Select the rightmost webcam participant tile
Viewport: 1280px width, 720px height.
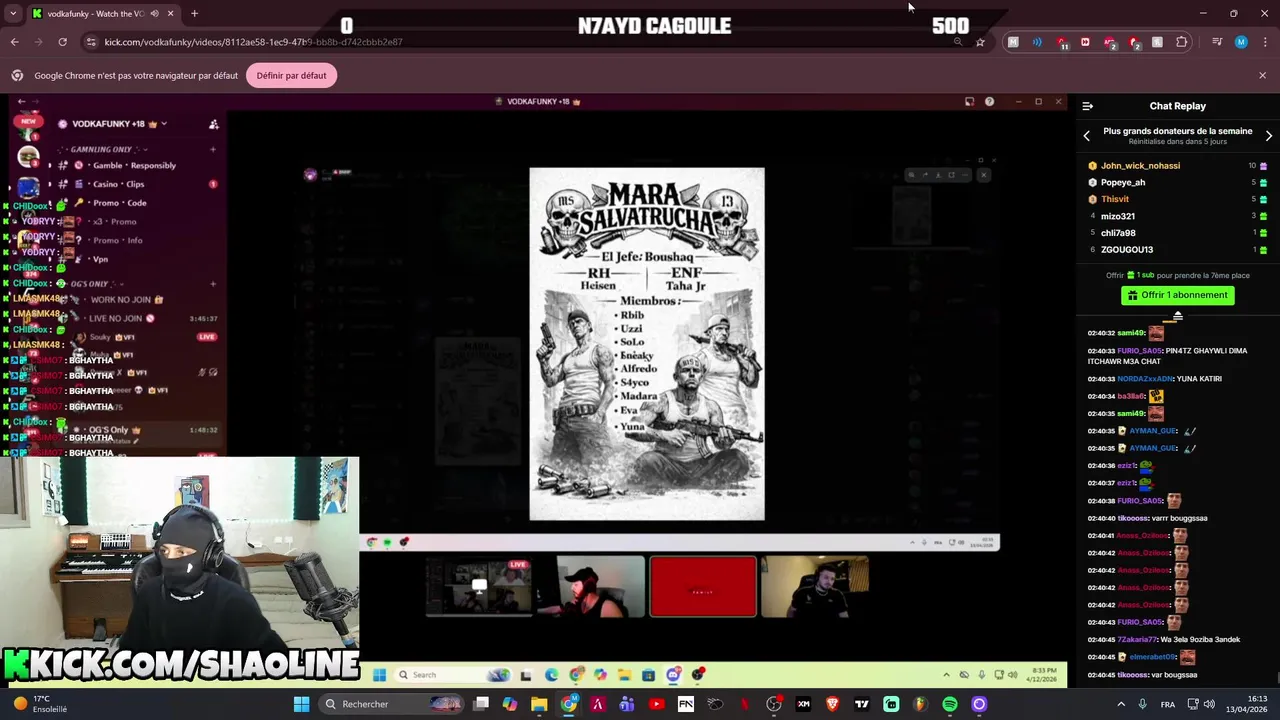pyautogui.click(x=815, y=587)
